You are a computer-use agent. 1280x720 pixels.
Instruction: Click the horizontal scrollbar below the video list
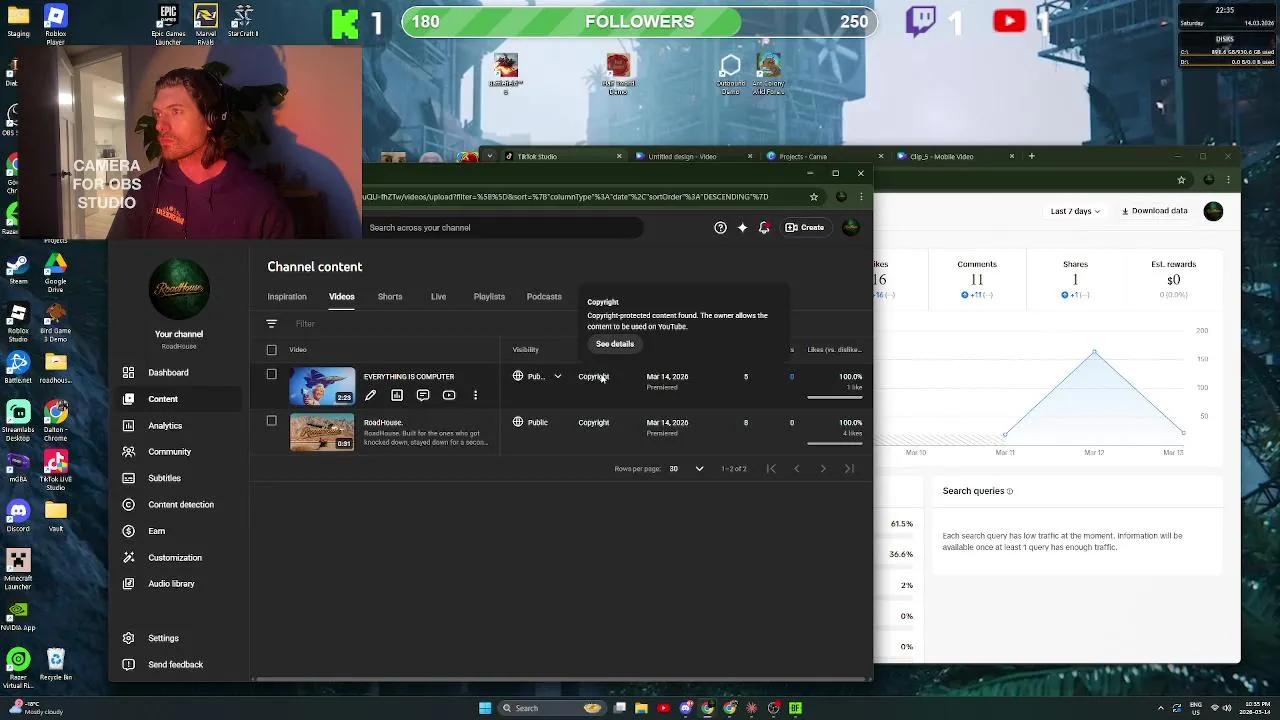tap(560, 679)
